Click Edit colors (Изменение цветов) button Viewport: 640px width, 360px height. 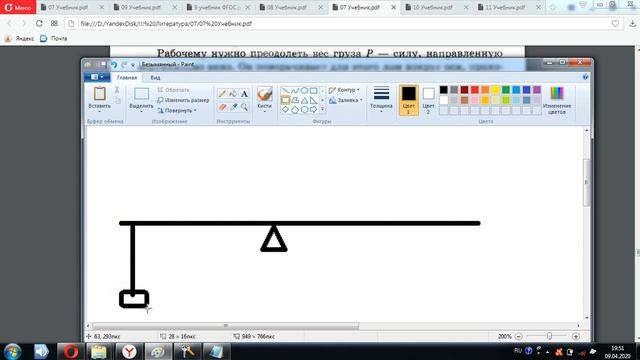click(x=557, y=100)
